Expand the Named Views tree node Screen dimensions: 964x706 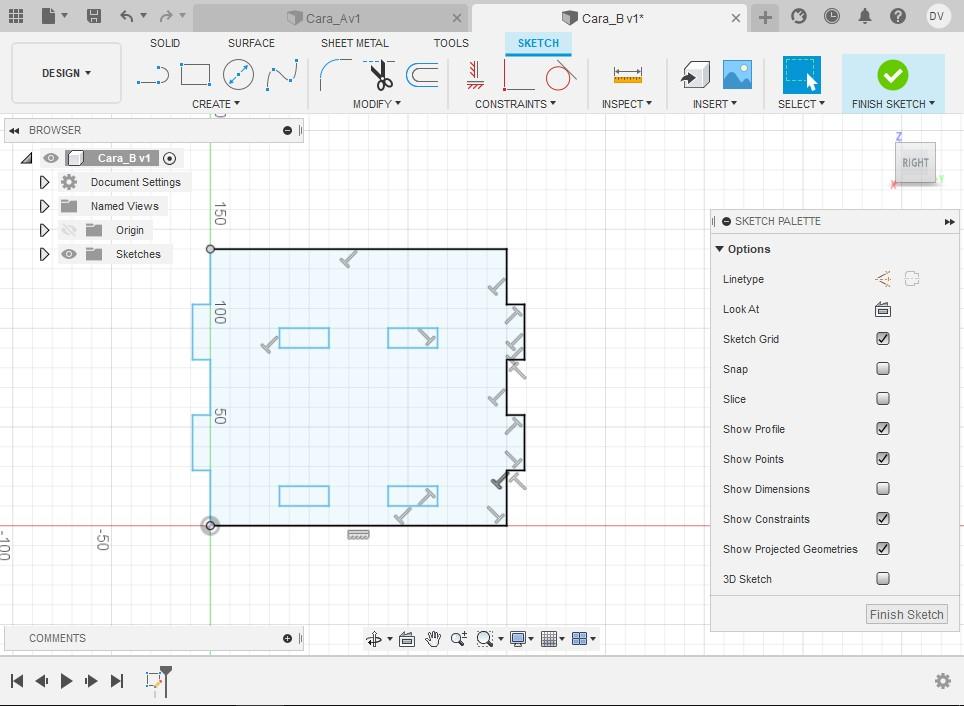click(44, 206)
